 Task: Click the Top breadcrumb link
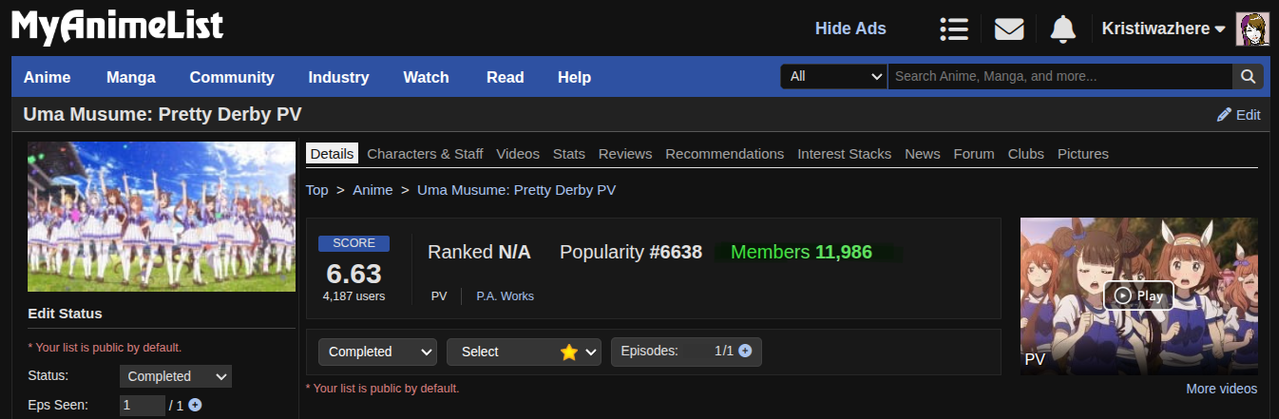pos(317,190)
